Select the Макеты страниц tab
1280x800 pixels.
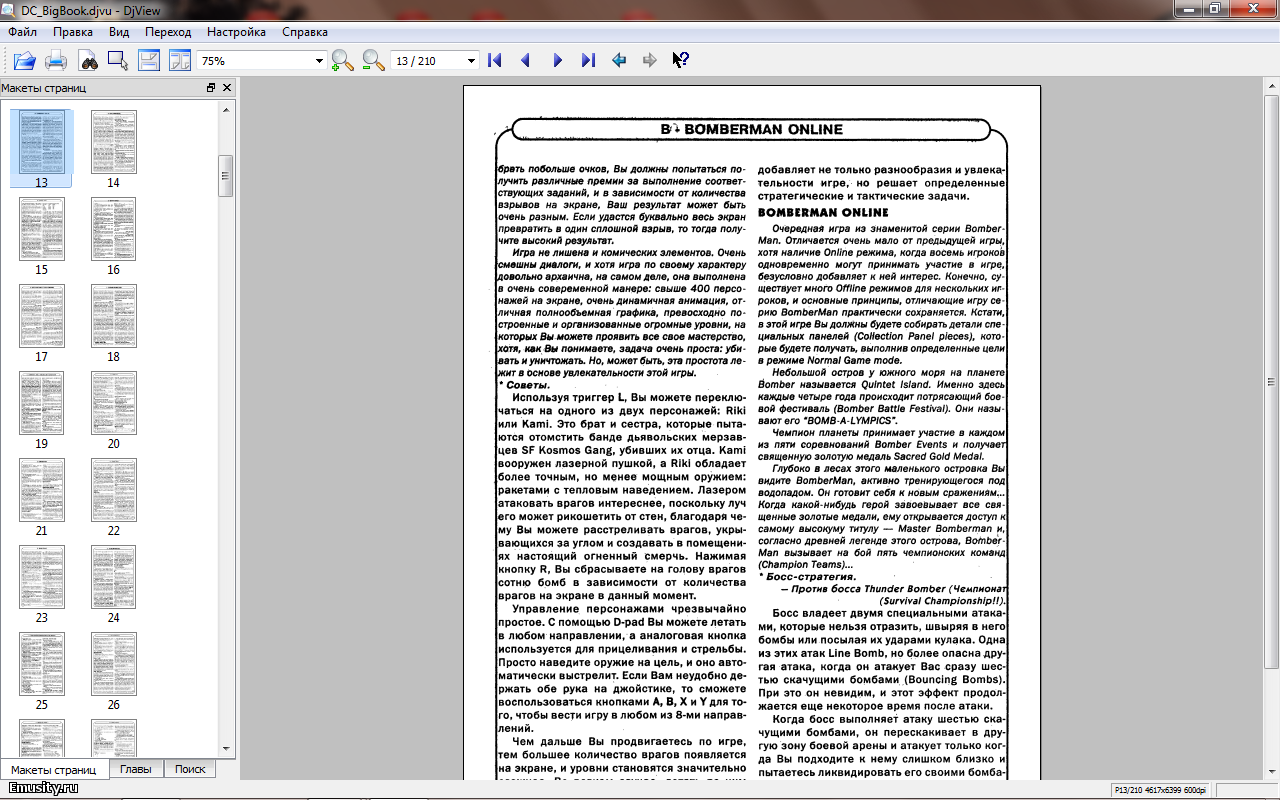coord(54,769)
